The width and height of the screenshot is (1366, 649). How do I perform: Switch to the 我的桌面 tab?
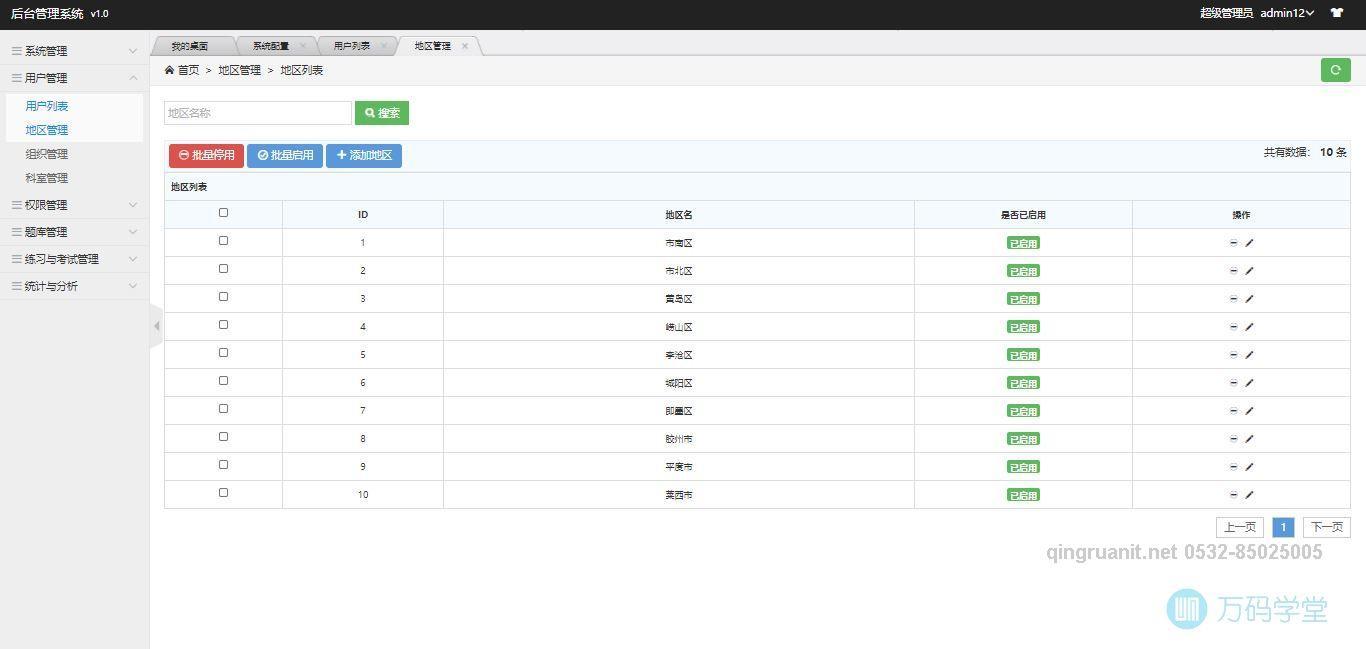(189, 46)
